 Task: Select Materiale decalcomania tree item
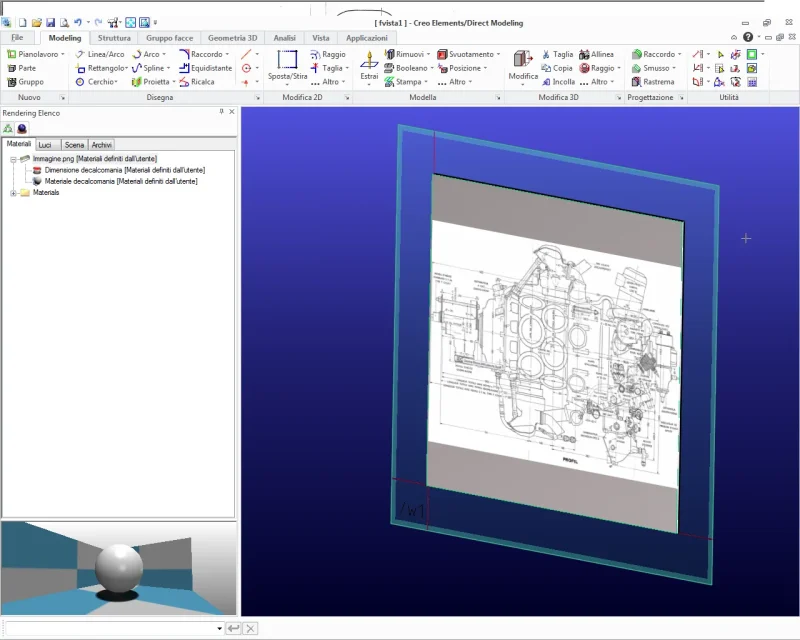click(121, 181)
